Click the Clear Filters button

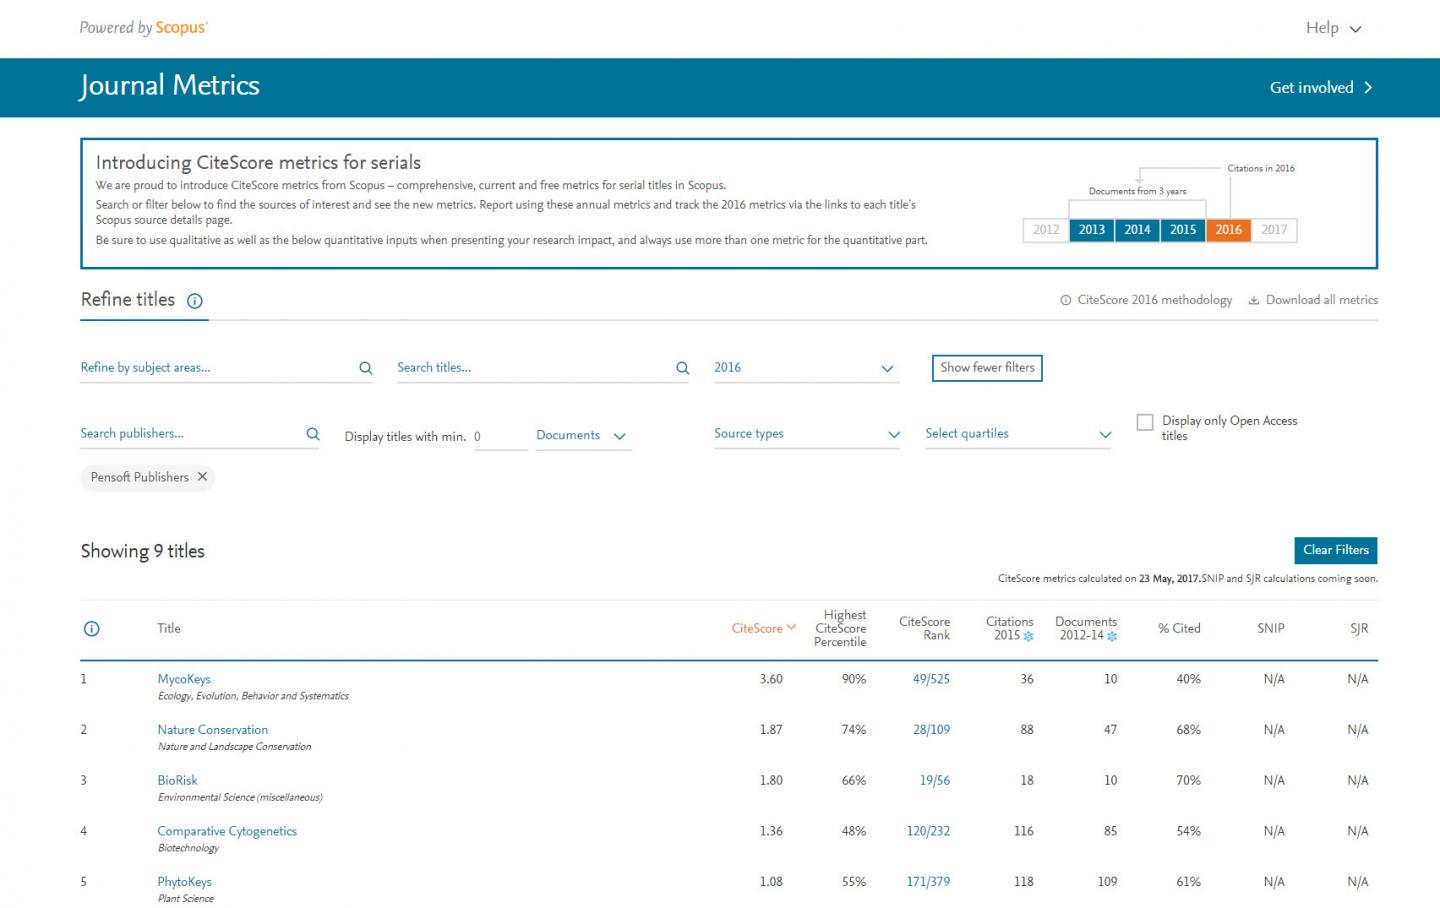coord(1335,550)
